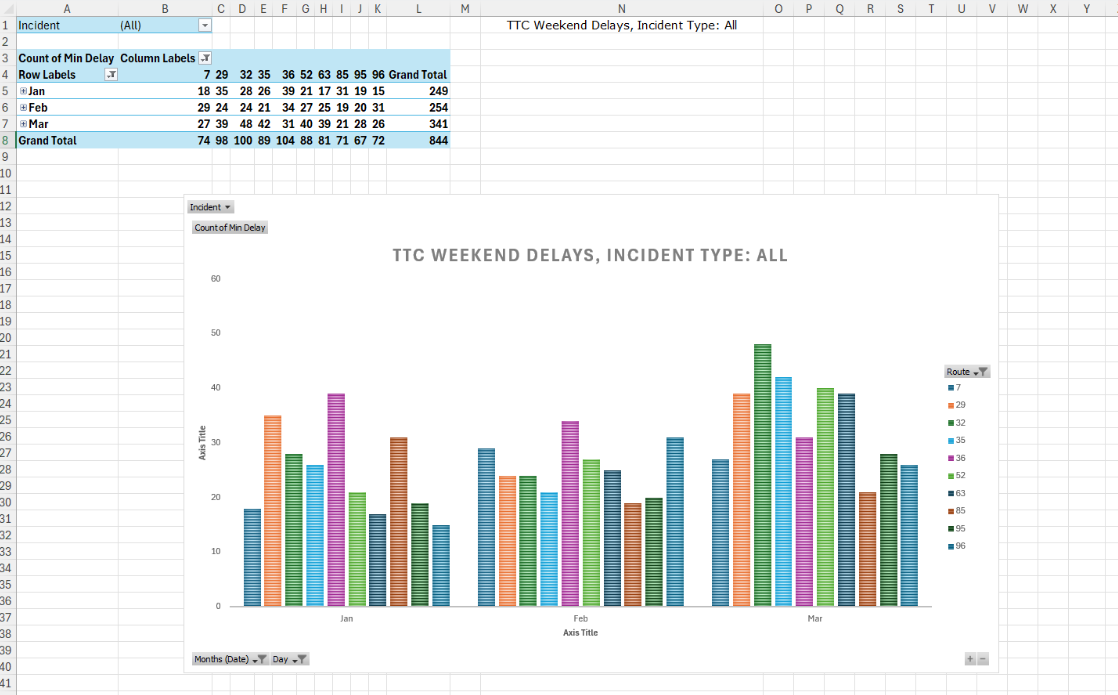
Task: Open the Day chart field filter
Action: [x=290, y=659]
